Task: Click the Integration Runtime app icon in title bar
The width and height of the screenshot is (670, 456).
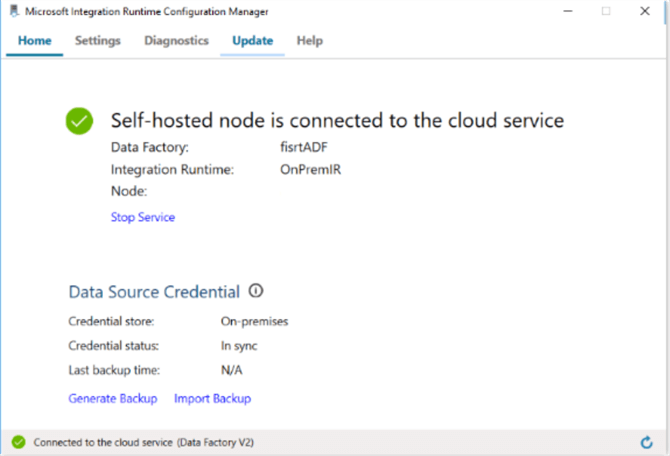Action: pos(14,11)
